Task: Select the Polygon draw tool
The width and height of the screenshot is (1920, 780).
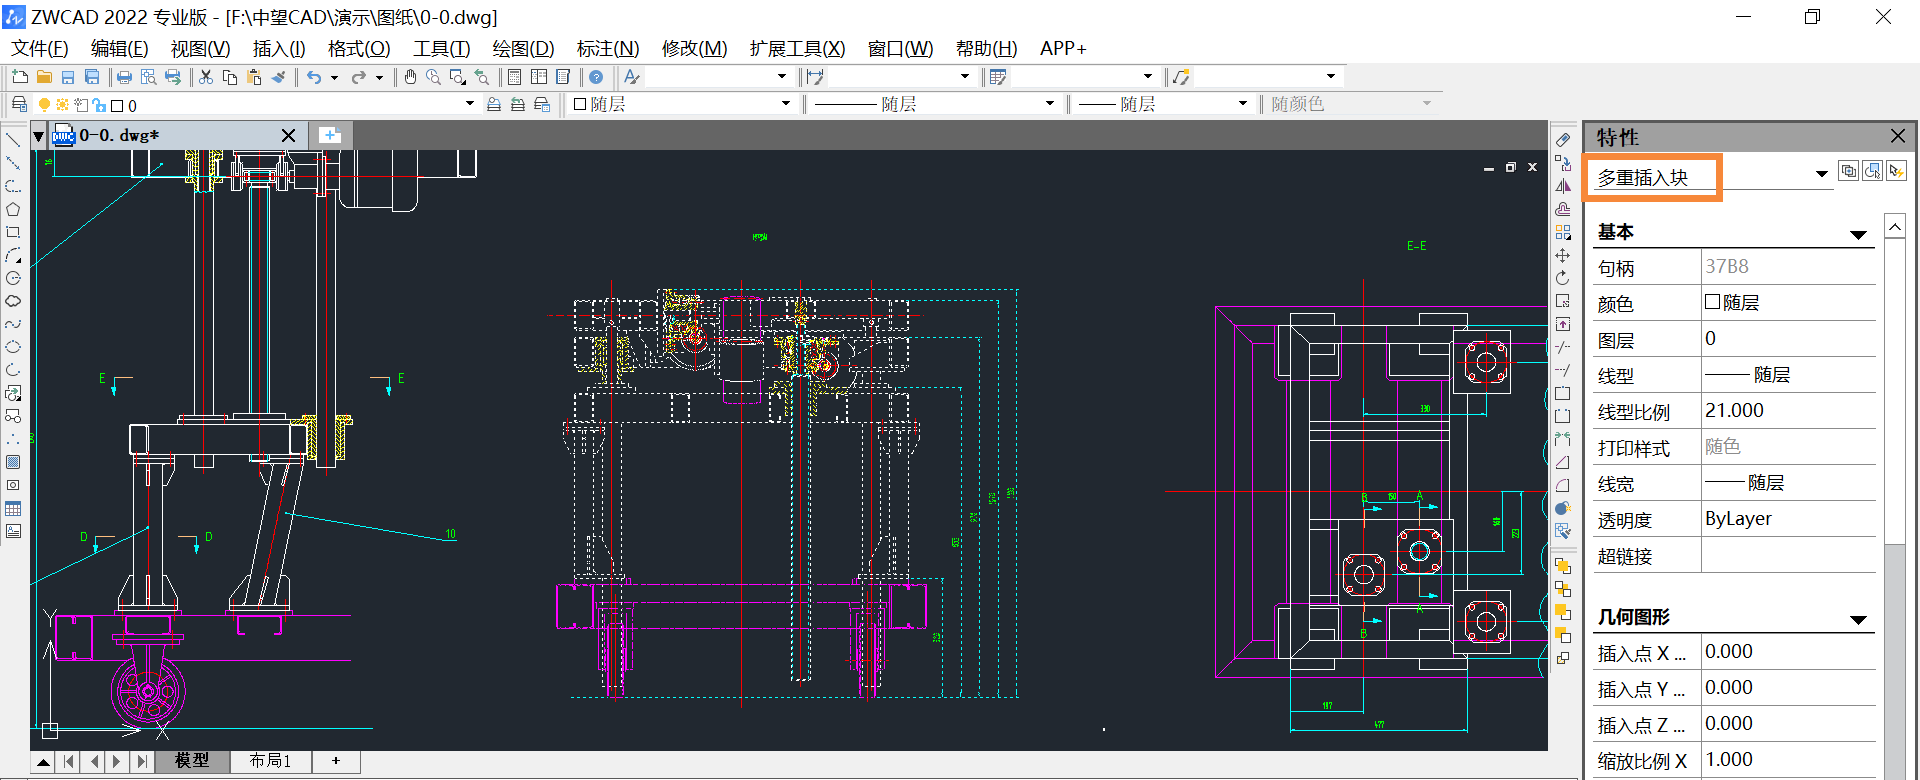Action: tap(13, 210)
